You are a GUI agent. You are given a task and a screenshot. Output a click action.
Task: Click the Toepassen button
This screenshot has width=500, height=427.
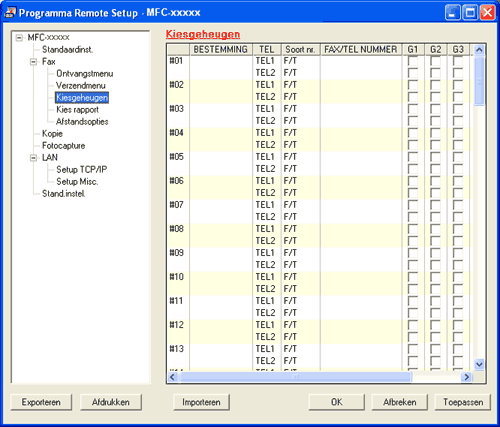pos(463,402)
